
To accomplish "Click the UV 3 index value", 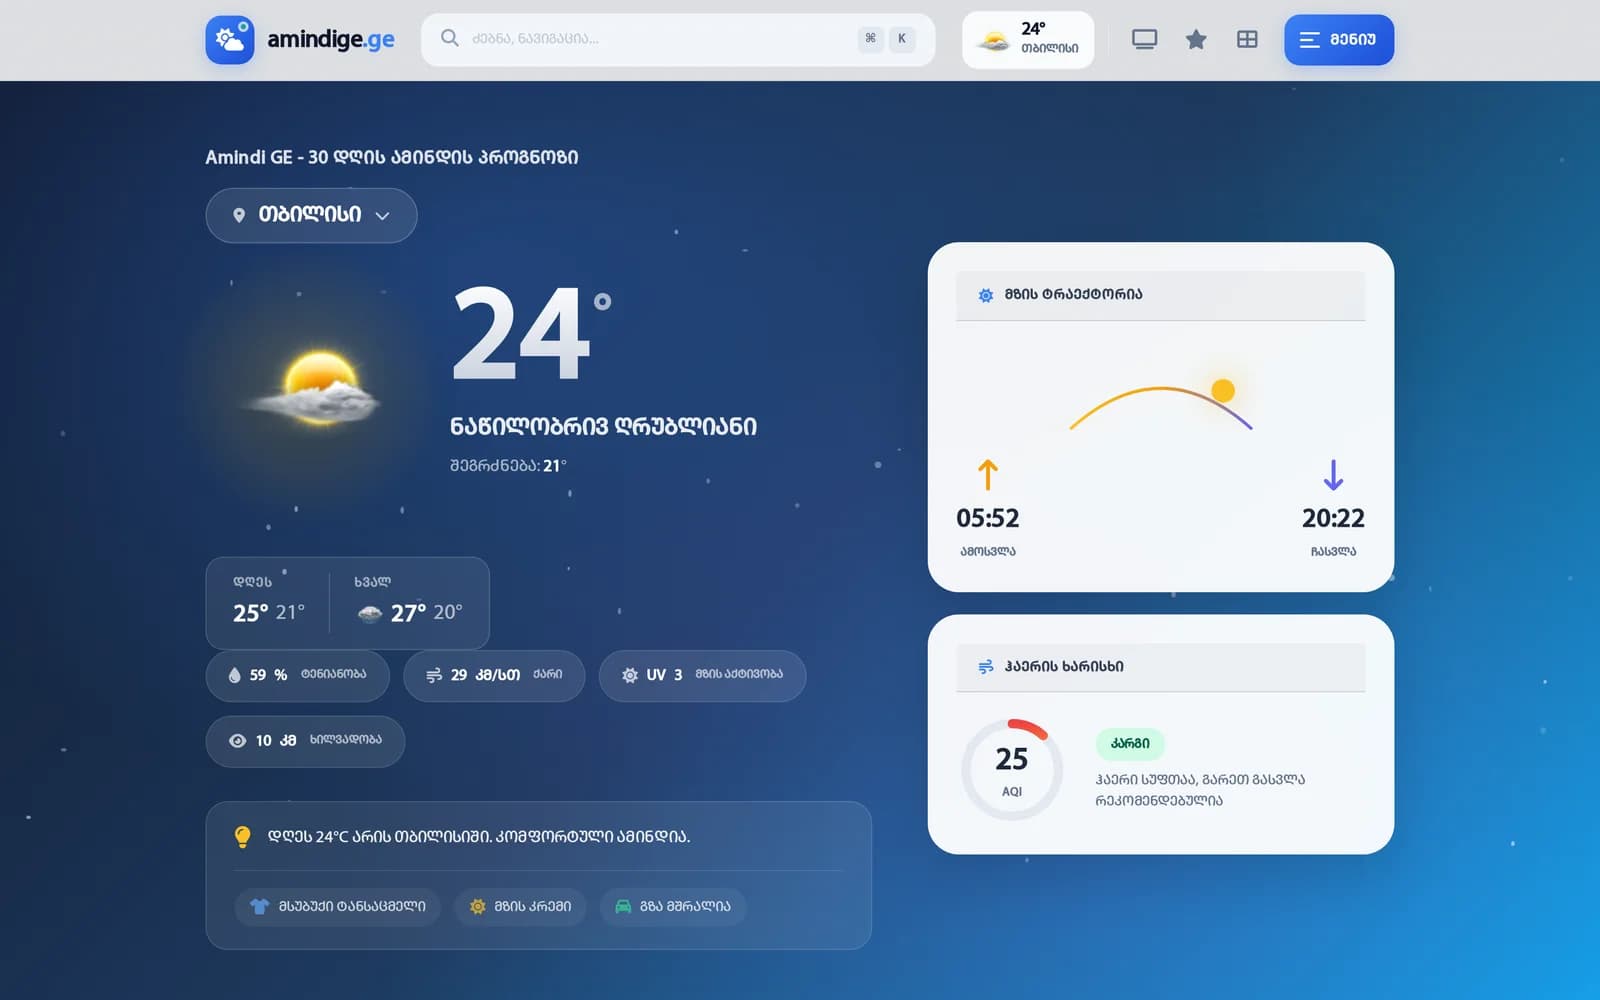I will (664, 675).
